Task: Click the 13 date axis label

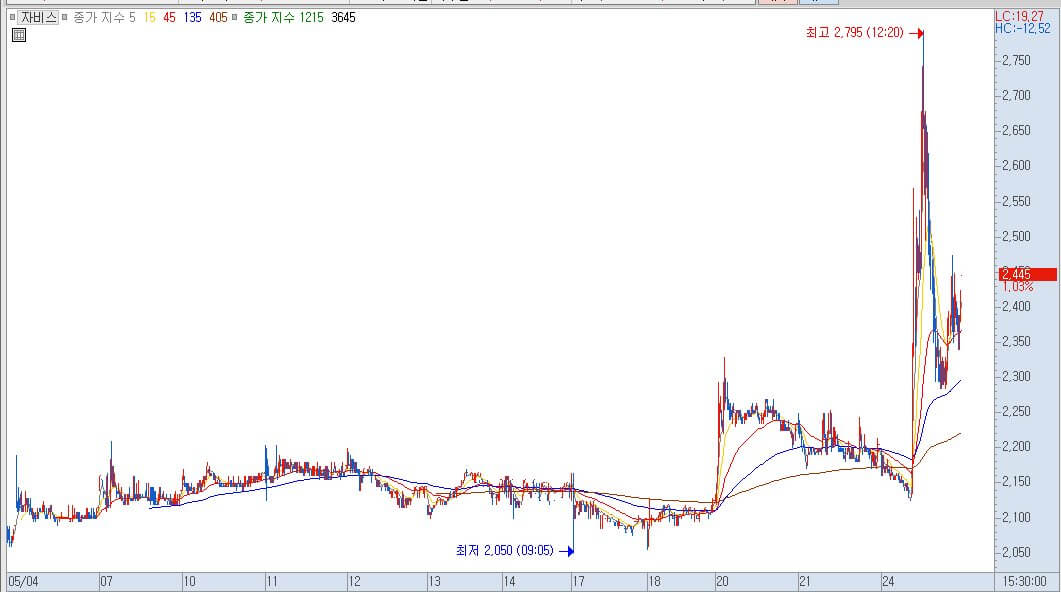Action: click(x=434, y=581)
